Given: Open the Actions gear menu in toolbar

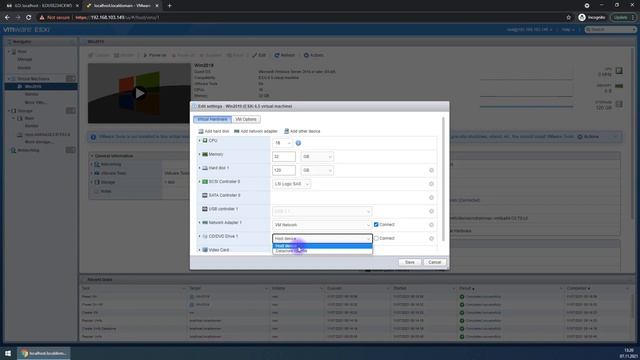Looking at the screenshot, I should 313,55.
